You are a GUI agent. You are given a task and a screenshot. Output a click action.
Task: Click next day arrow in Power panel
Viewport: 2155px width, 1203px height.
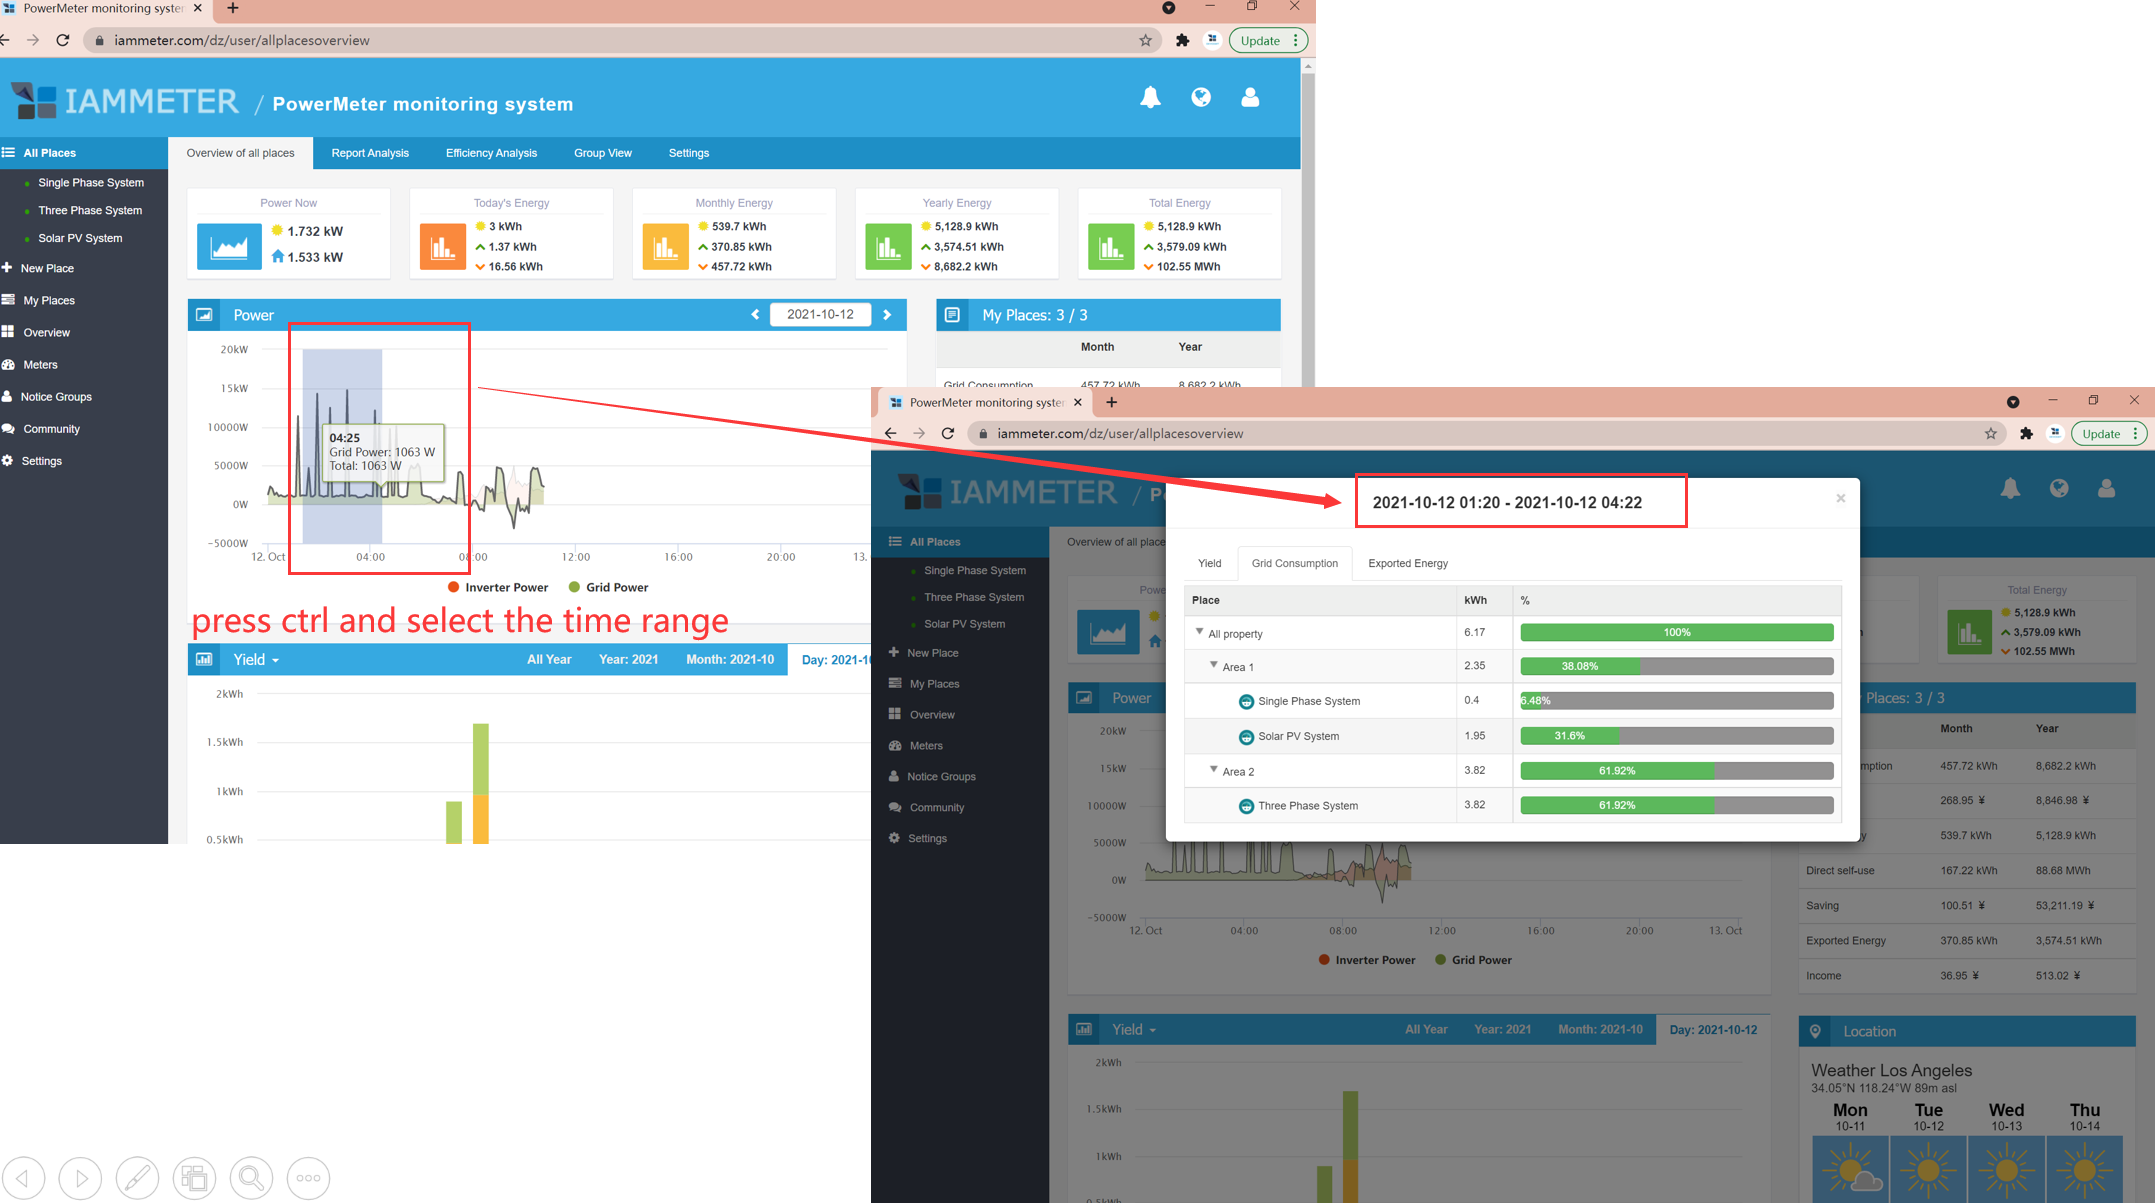tap(887, 314)
